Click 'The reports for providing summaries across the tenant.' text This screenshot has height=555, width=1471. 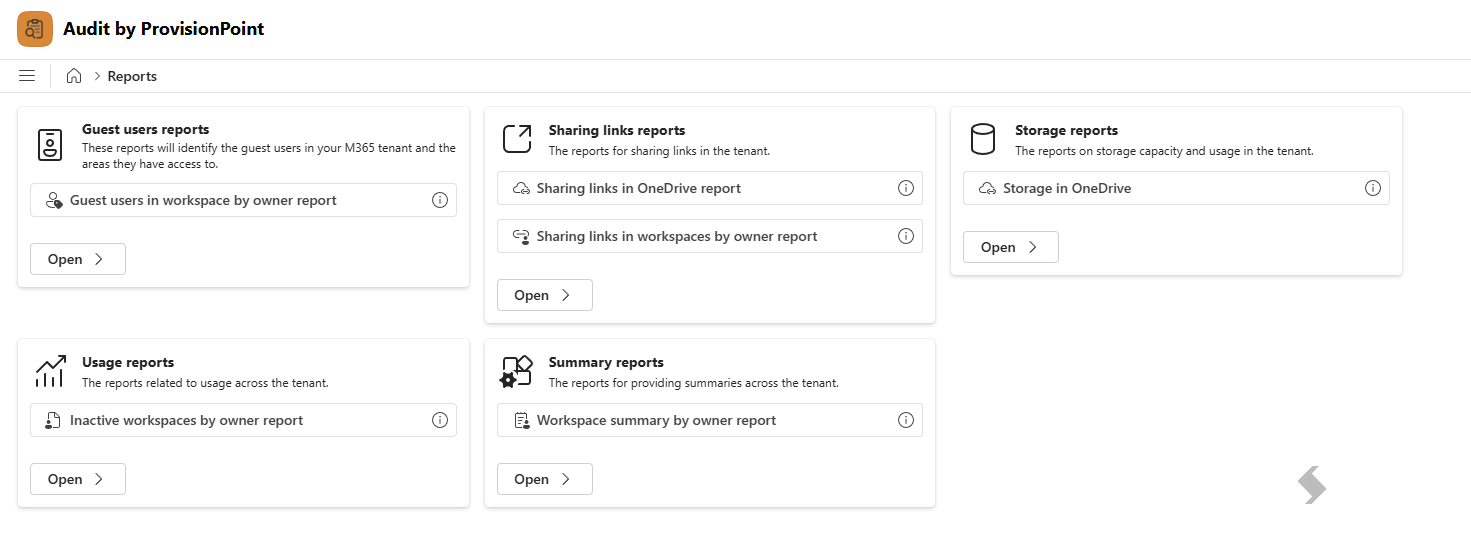click(694, 383)
